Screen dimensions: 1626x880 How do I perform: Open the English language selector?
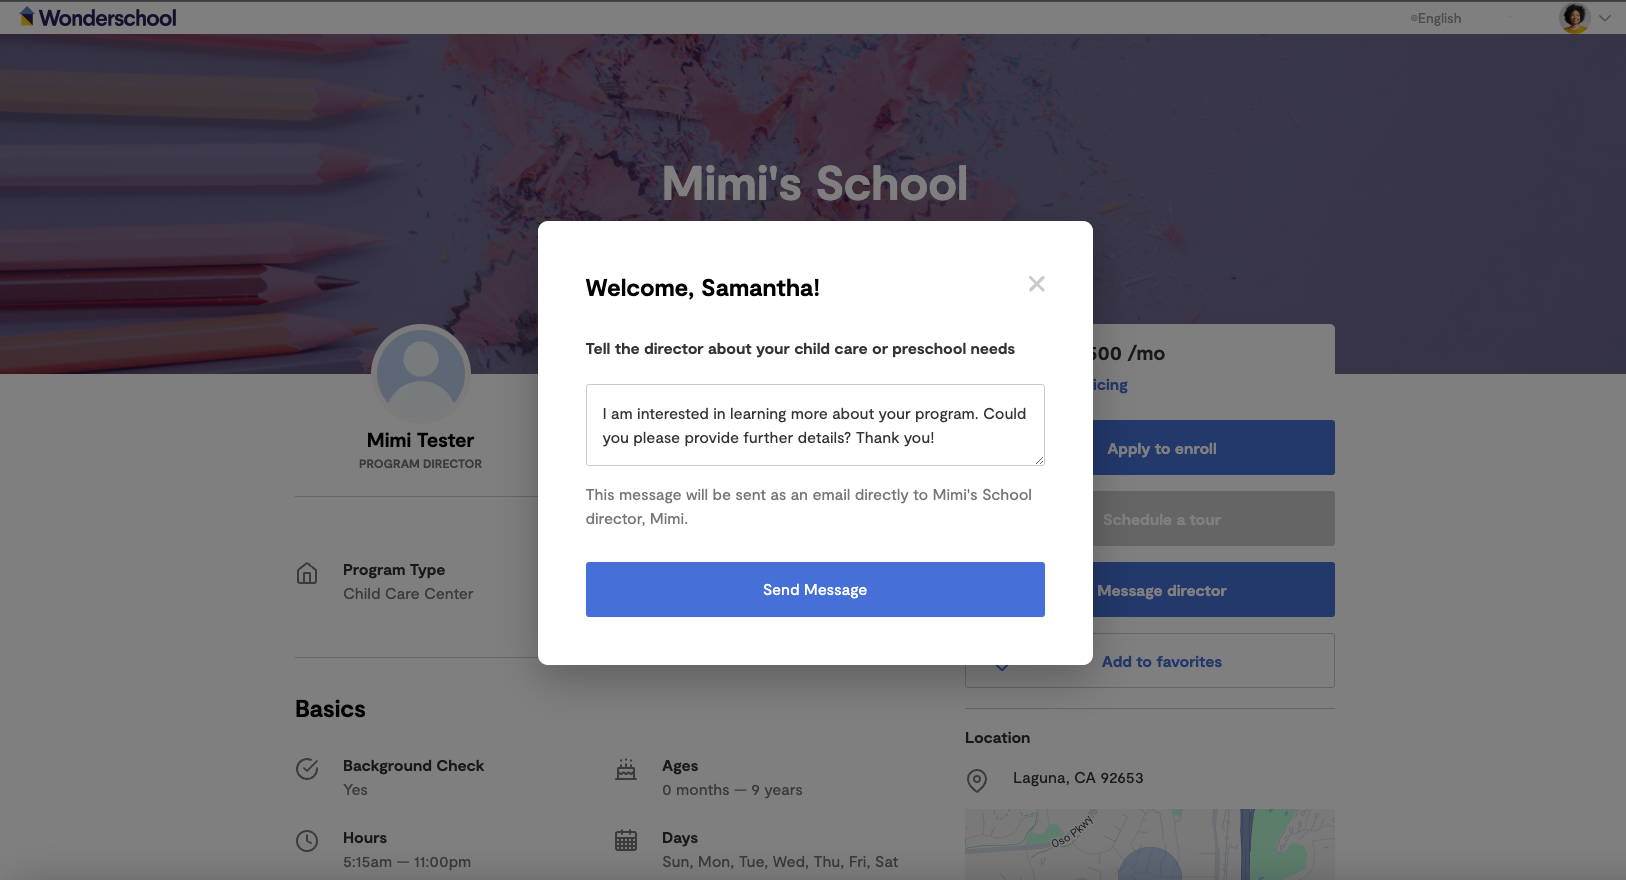pos(1436,18)
